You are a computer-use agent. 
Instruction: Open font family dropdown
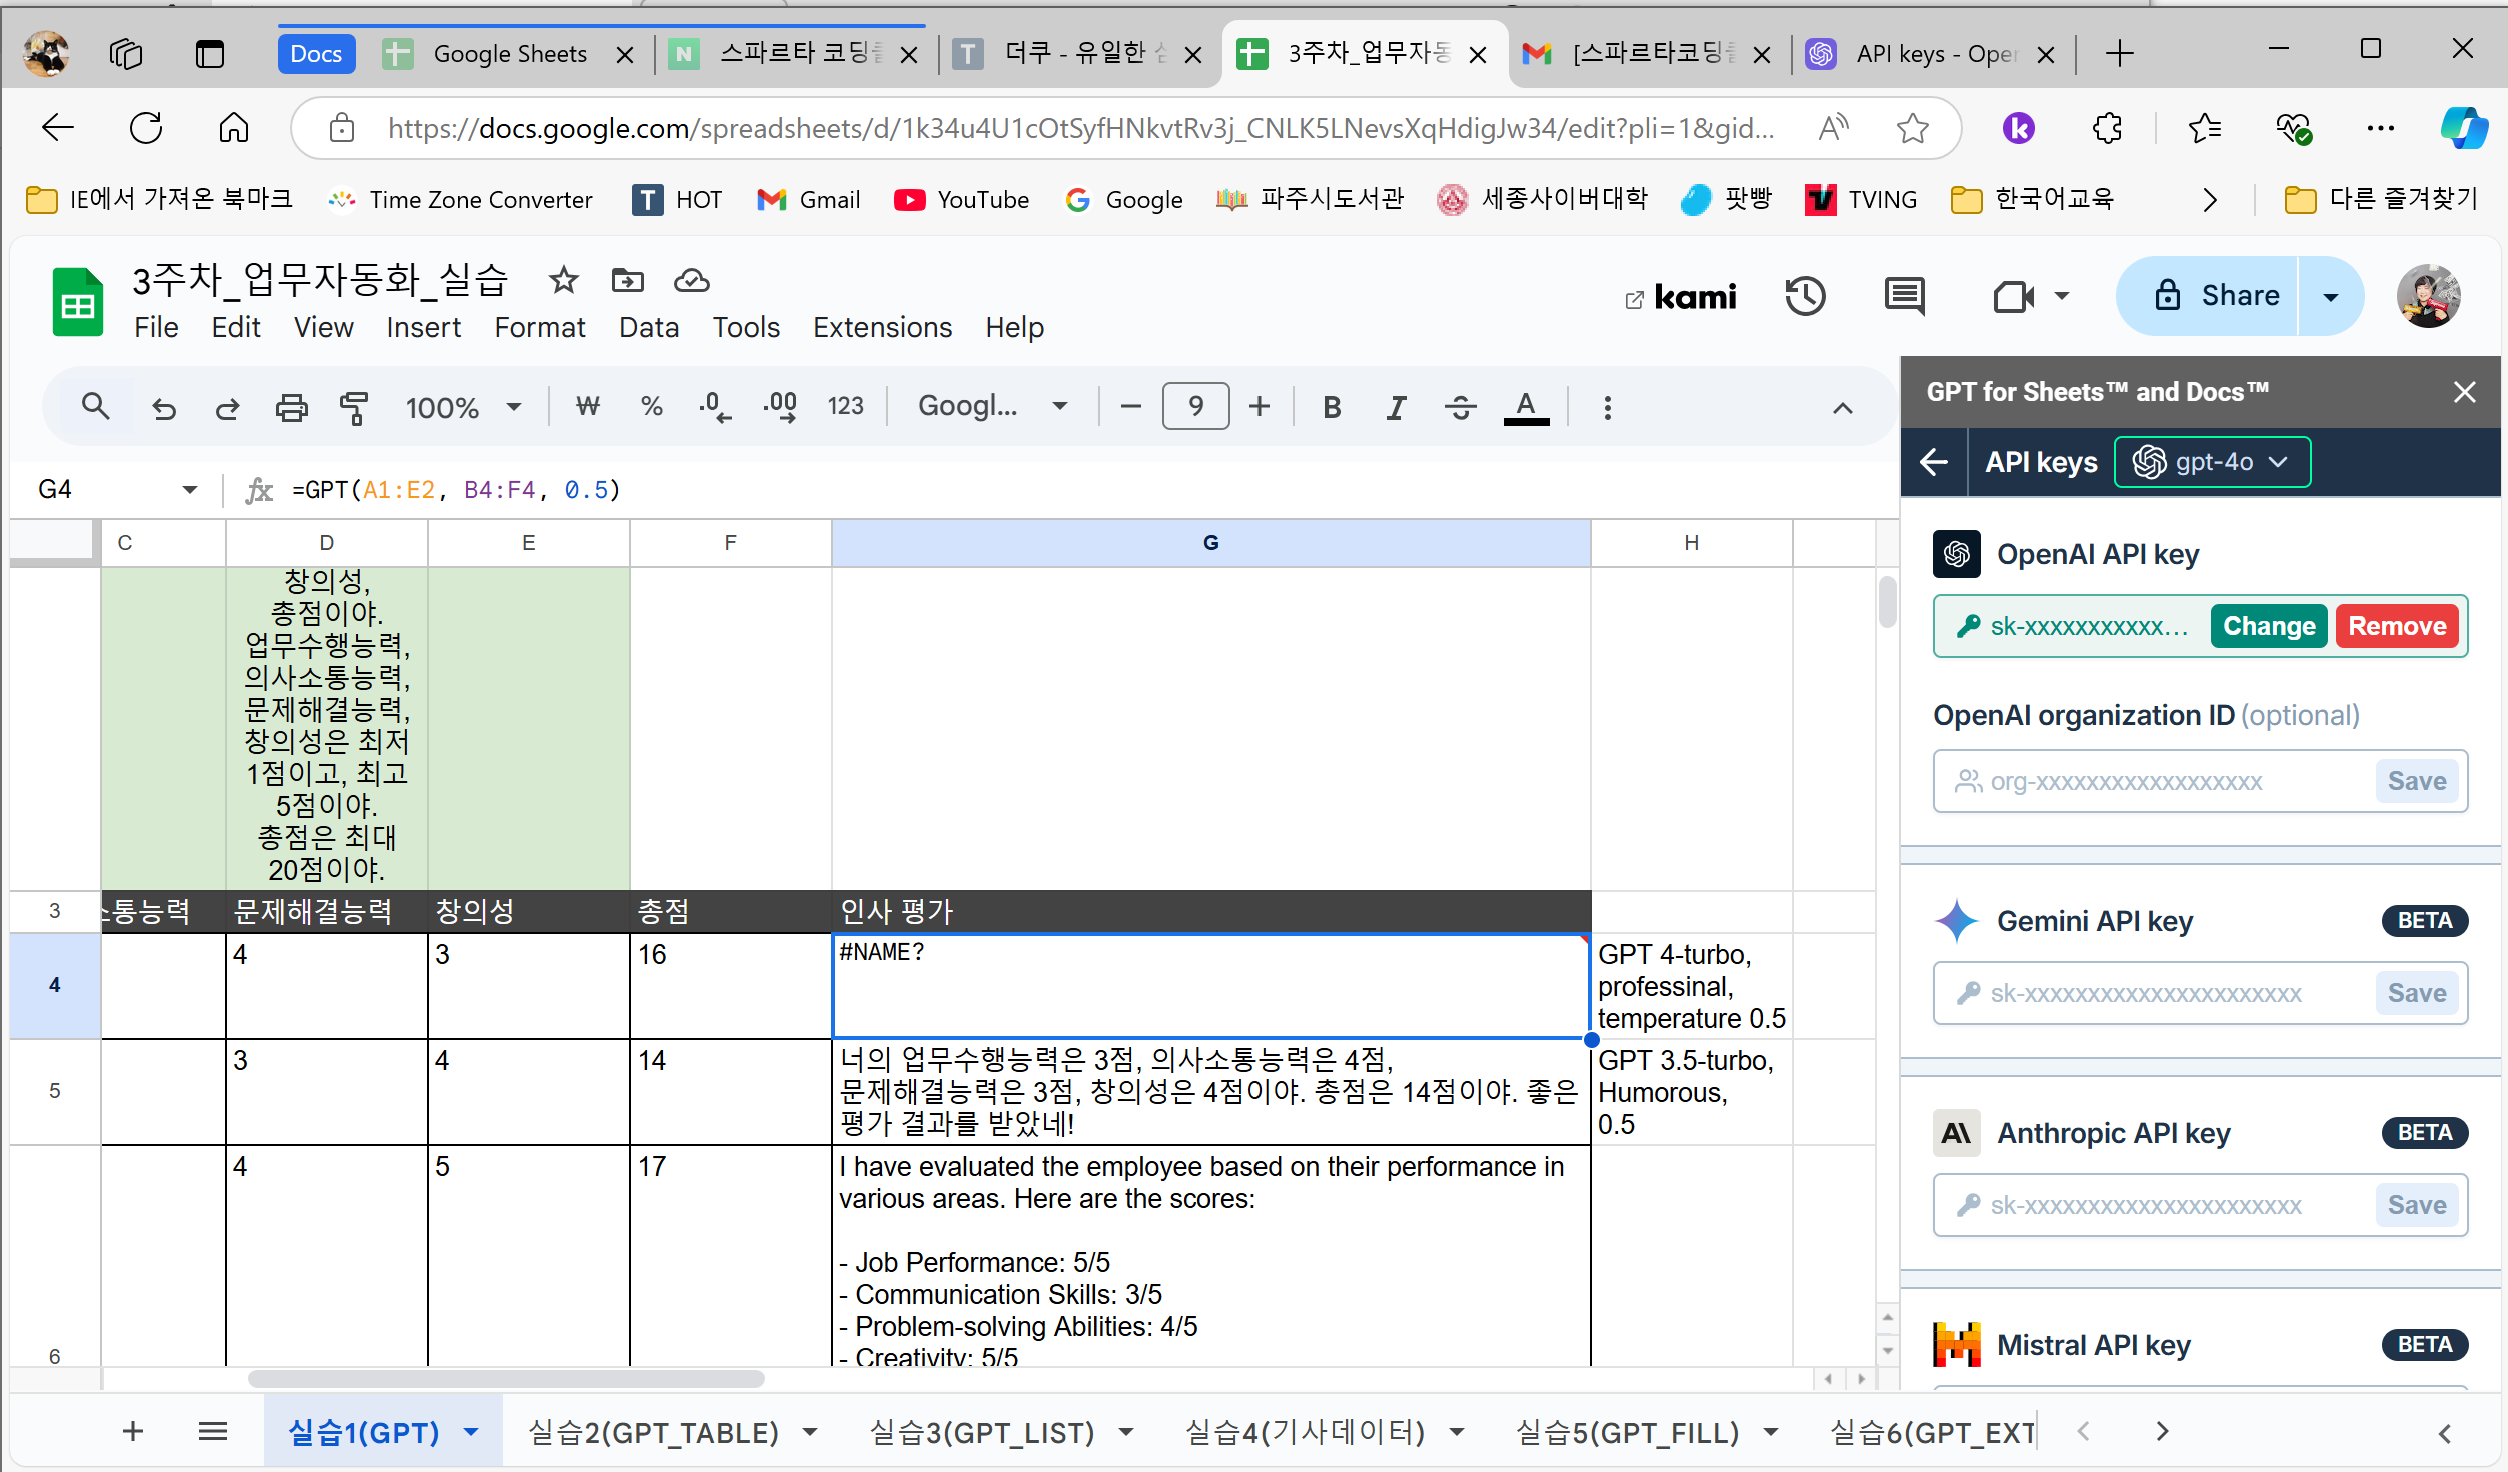pos(992,406)
